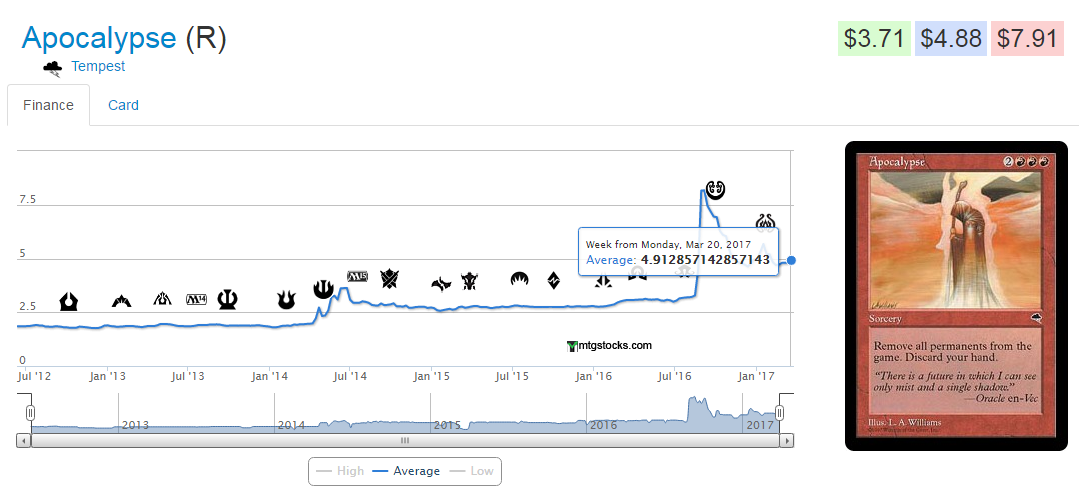Click the blue $4.88 average price badge
The width and height of the screenshot is (1079, 494).
point(950,39)
